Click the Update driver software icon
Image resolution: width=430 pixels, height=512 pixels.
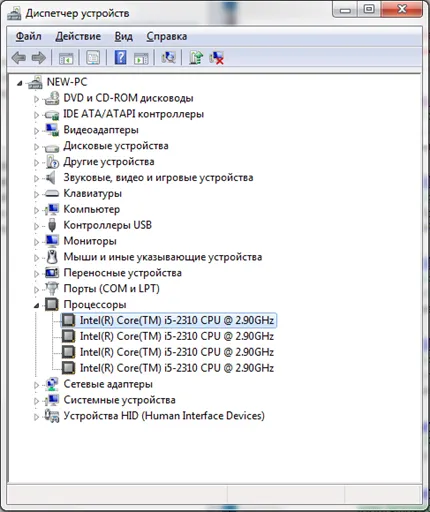click(x=196, y=58)
